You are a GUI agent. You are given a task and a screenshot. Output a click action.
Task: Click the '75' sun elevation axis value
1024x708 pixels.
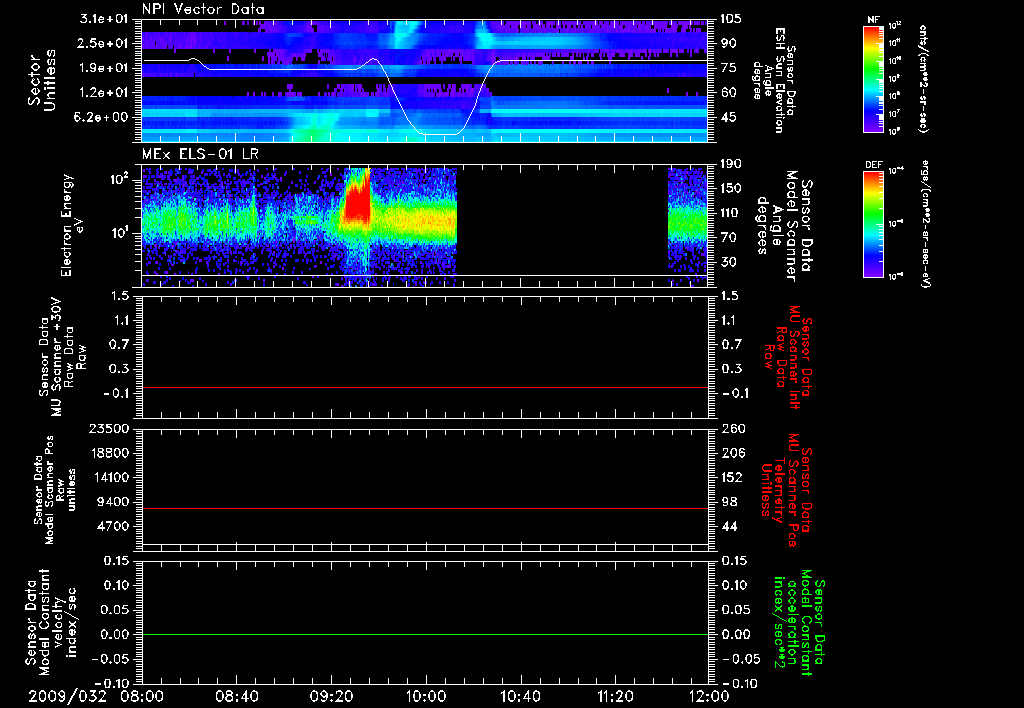728,68
